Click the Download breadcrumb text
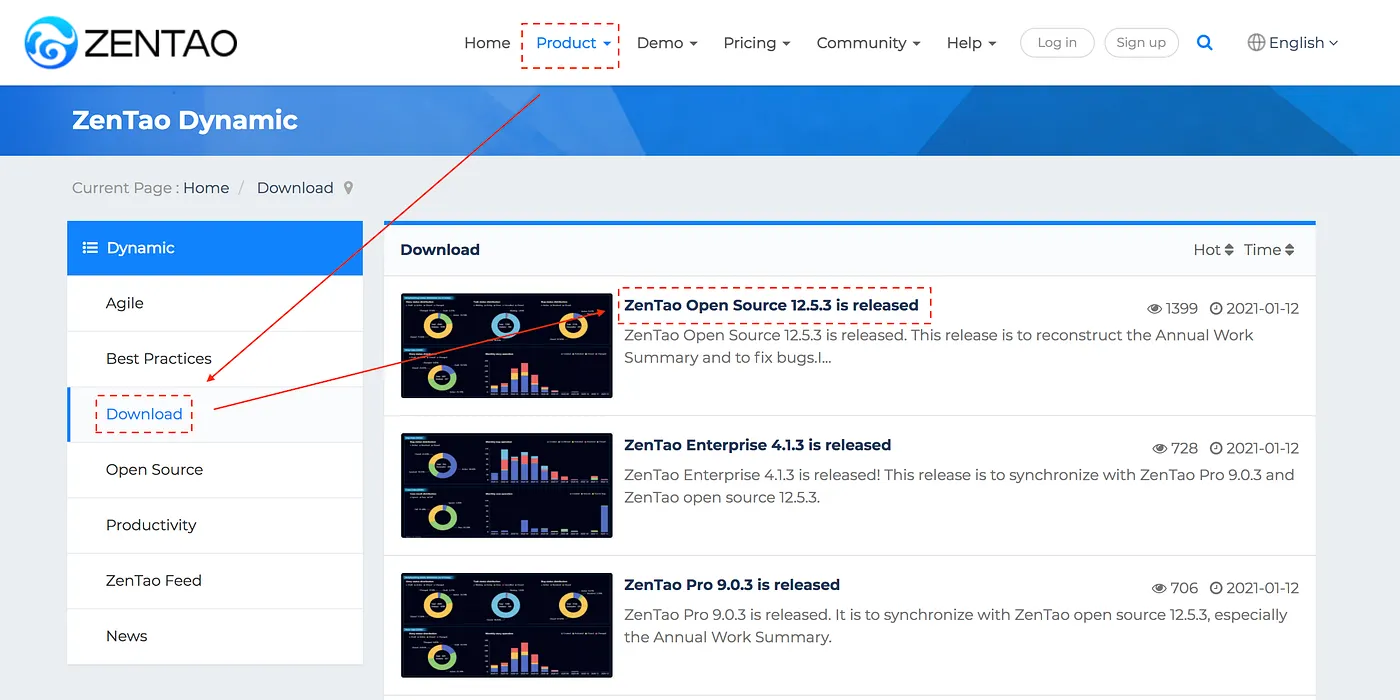Screen dimensions: 1400x700 (295, 188)
